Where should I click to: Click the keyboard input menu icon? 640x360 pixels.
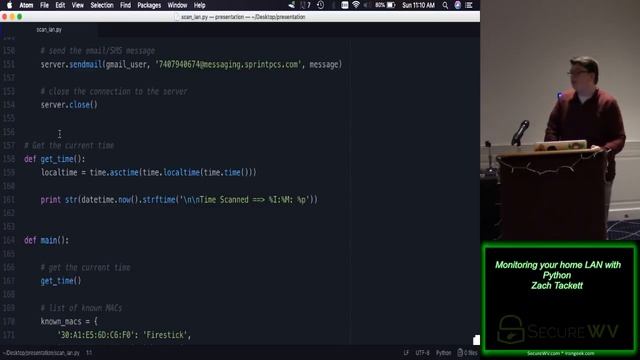point(345,5)
